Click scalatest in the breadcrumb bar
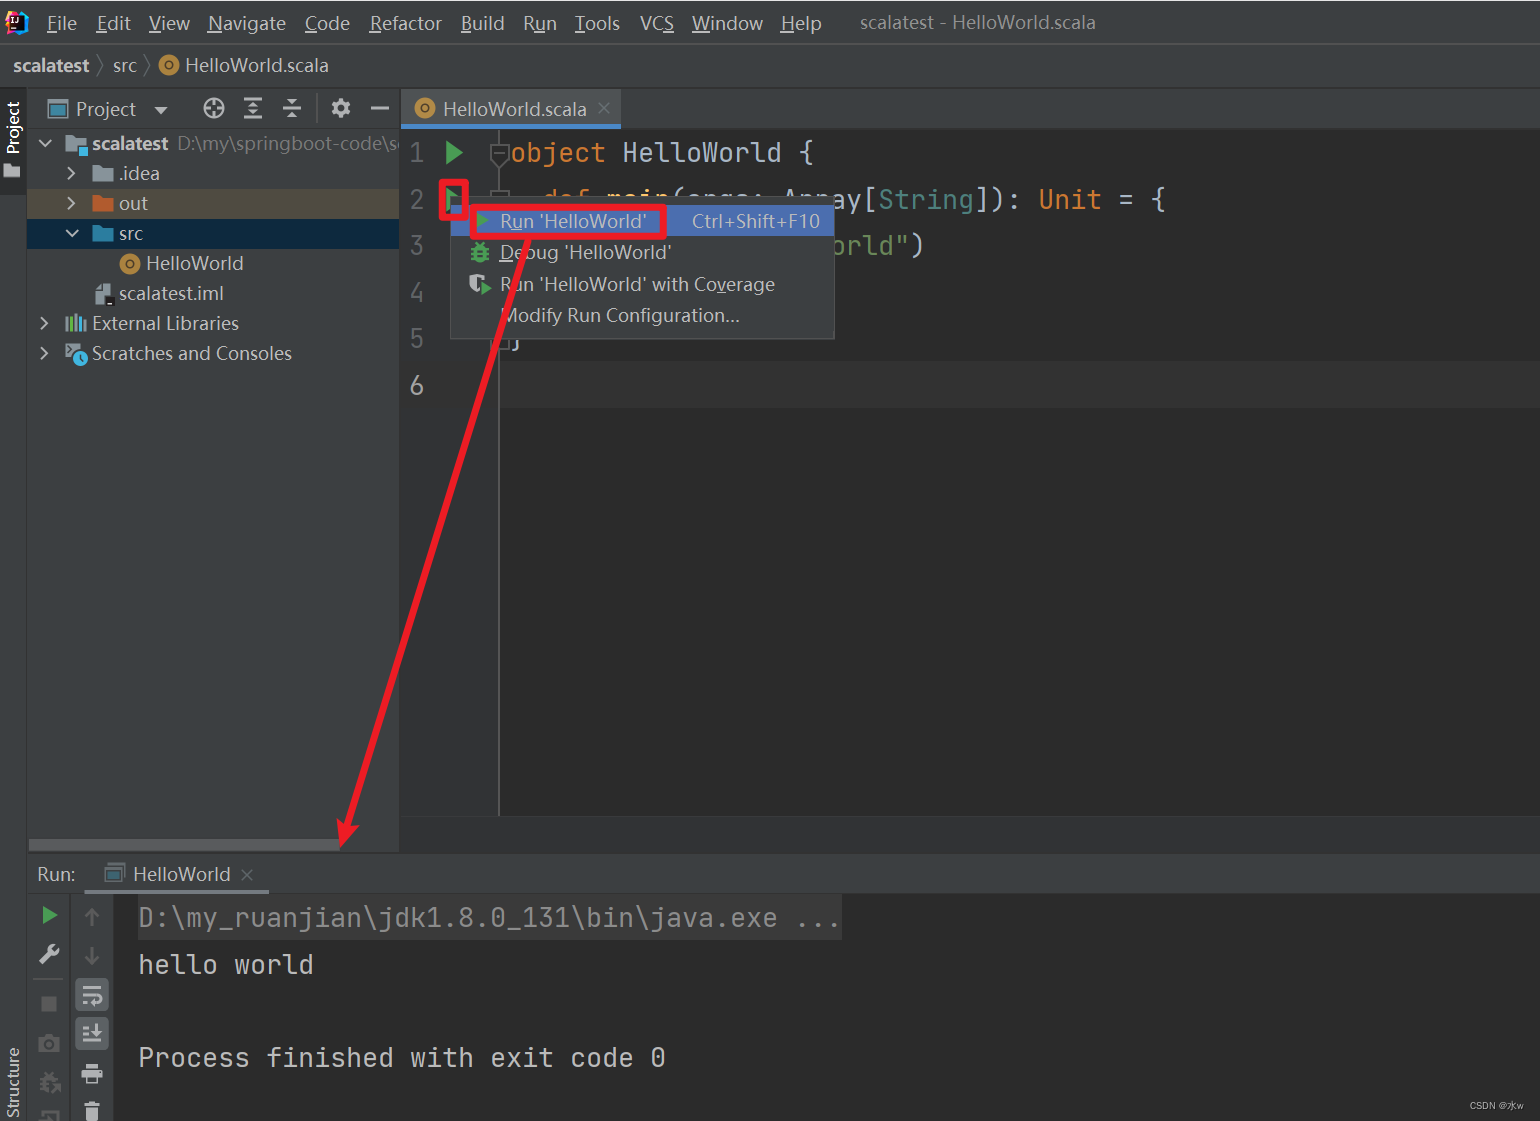The image size is (1540, 1121). 51,65
